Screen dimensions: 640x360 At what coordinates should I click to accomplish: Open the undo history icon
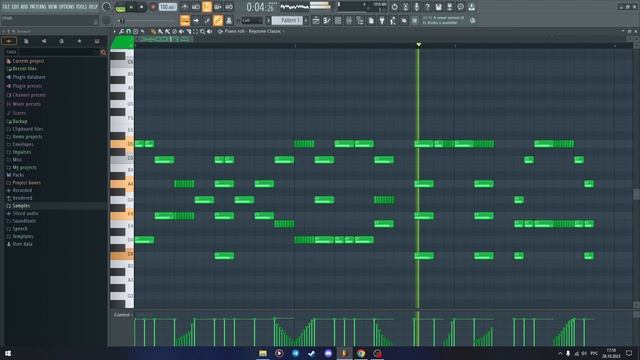point(394,7)
